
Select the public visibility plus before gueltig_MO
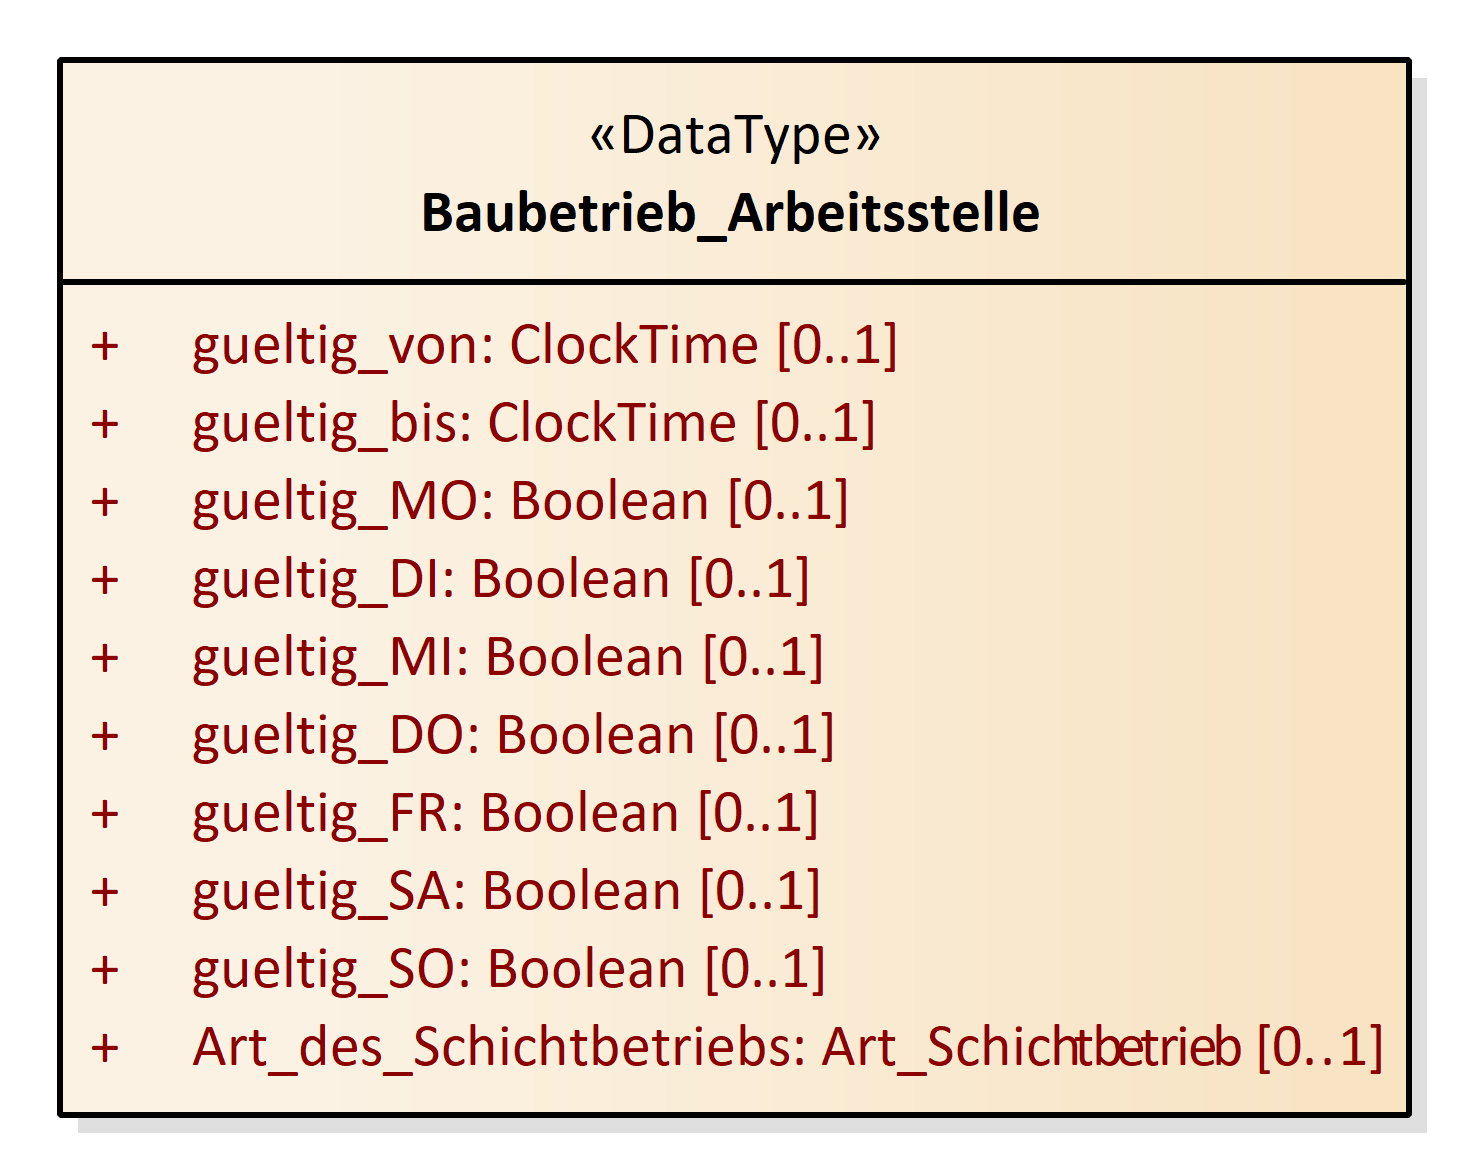[x=105, y=503]
